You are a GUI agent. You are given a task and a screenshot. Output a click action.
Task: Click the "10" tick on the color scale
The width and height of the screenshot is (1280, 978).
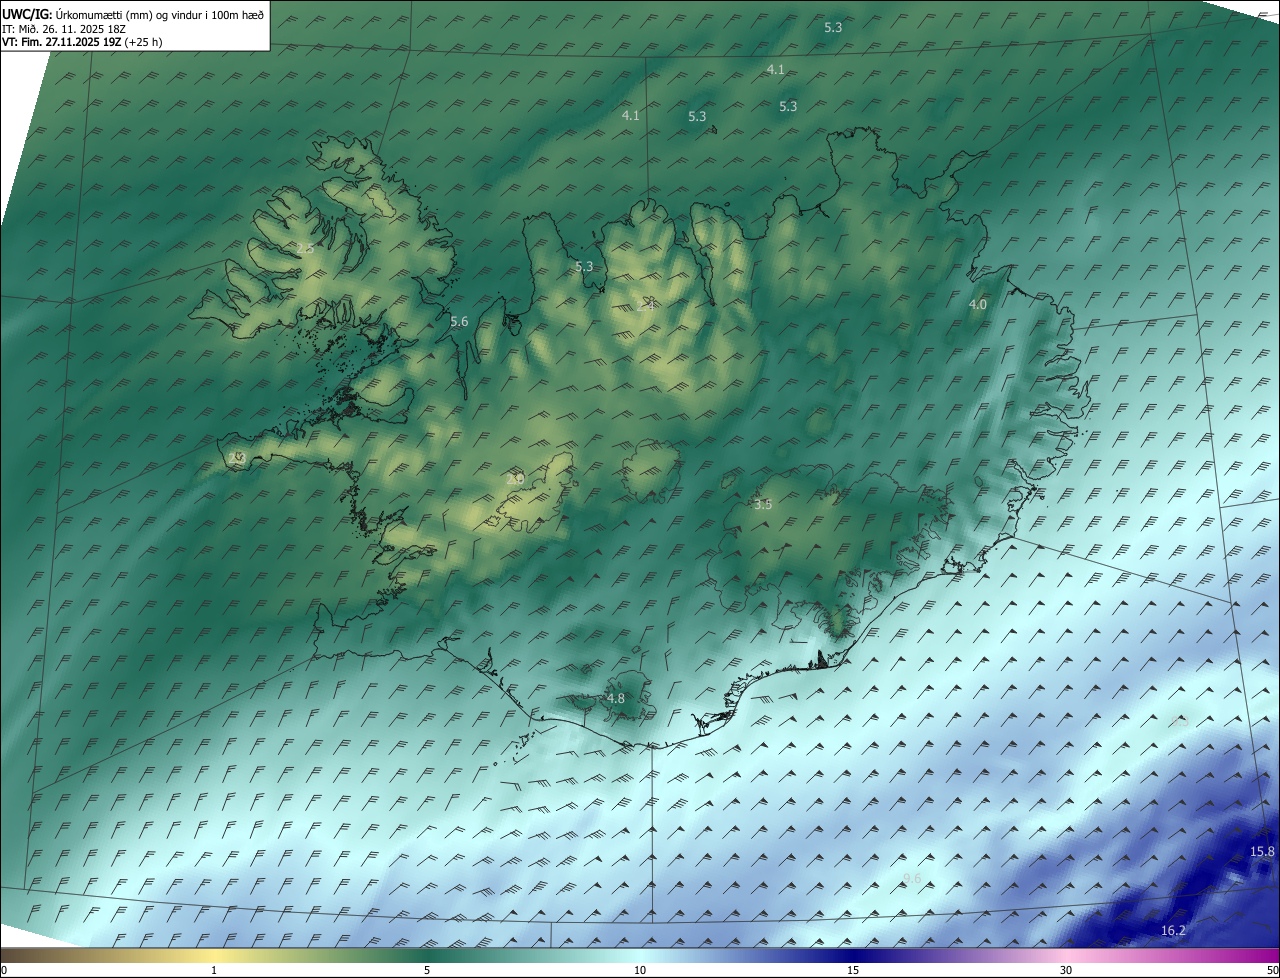tap(640, 971)
